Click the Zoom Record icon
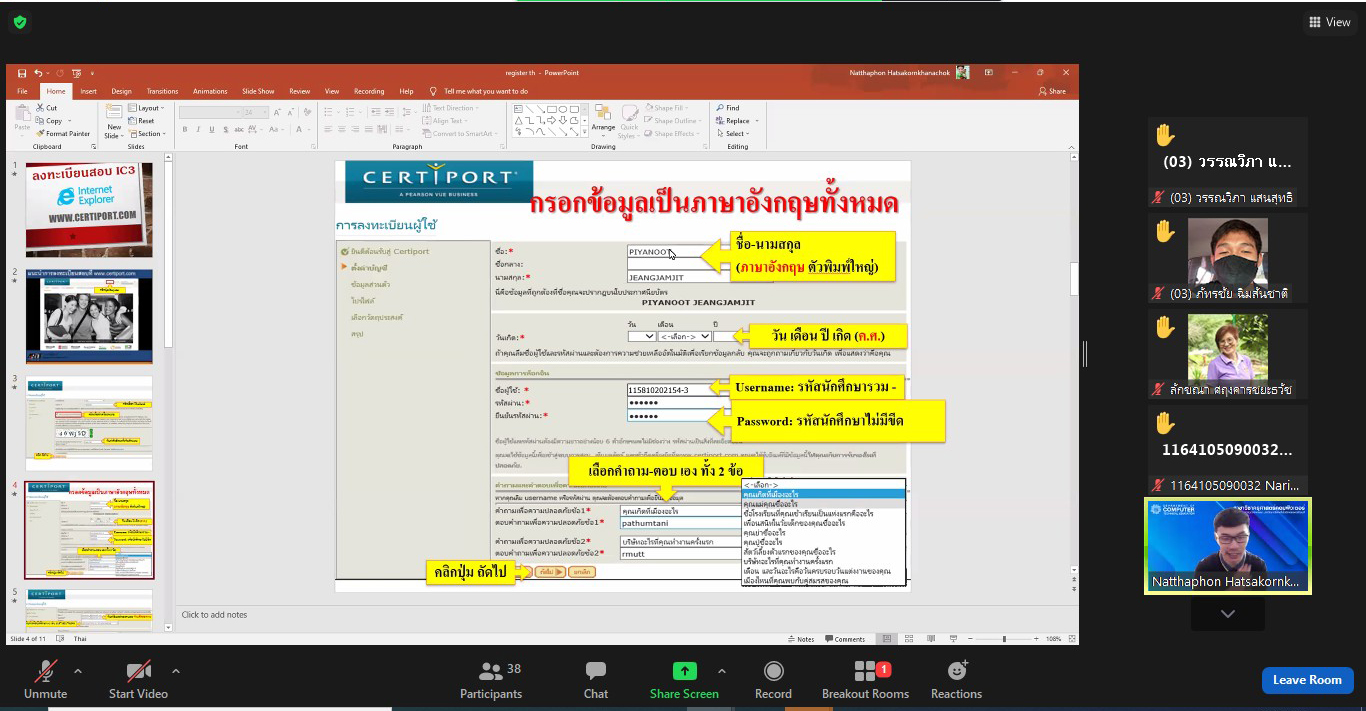 pyautogui.click(x=773, y=671)
